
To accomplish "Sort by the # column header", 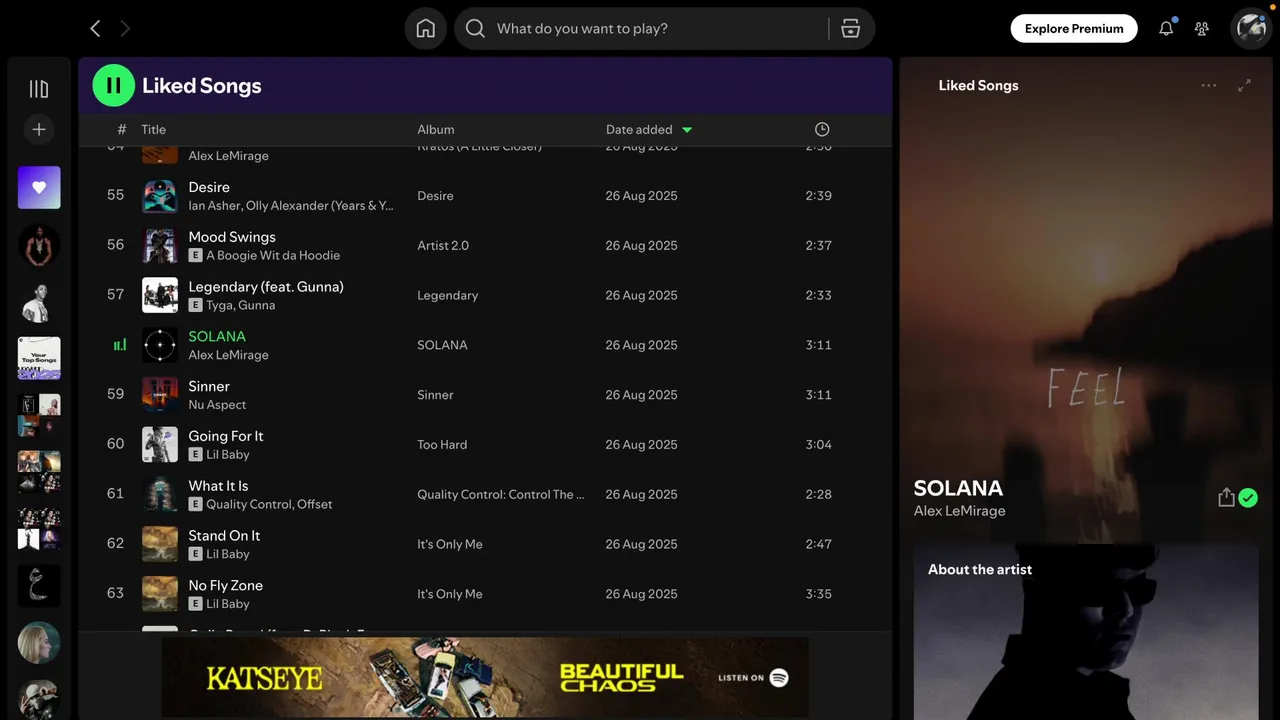I will click(122, 129).
